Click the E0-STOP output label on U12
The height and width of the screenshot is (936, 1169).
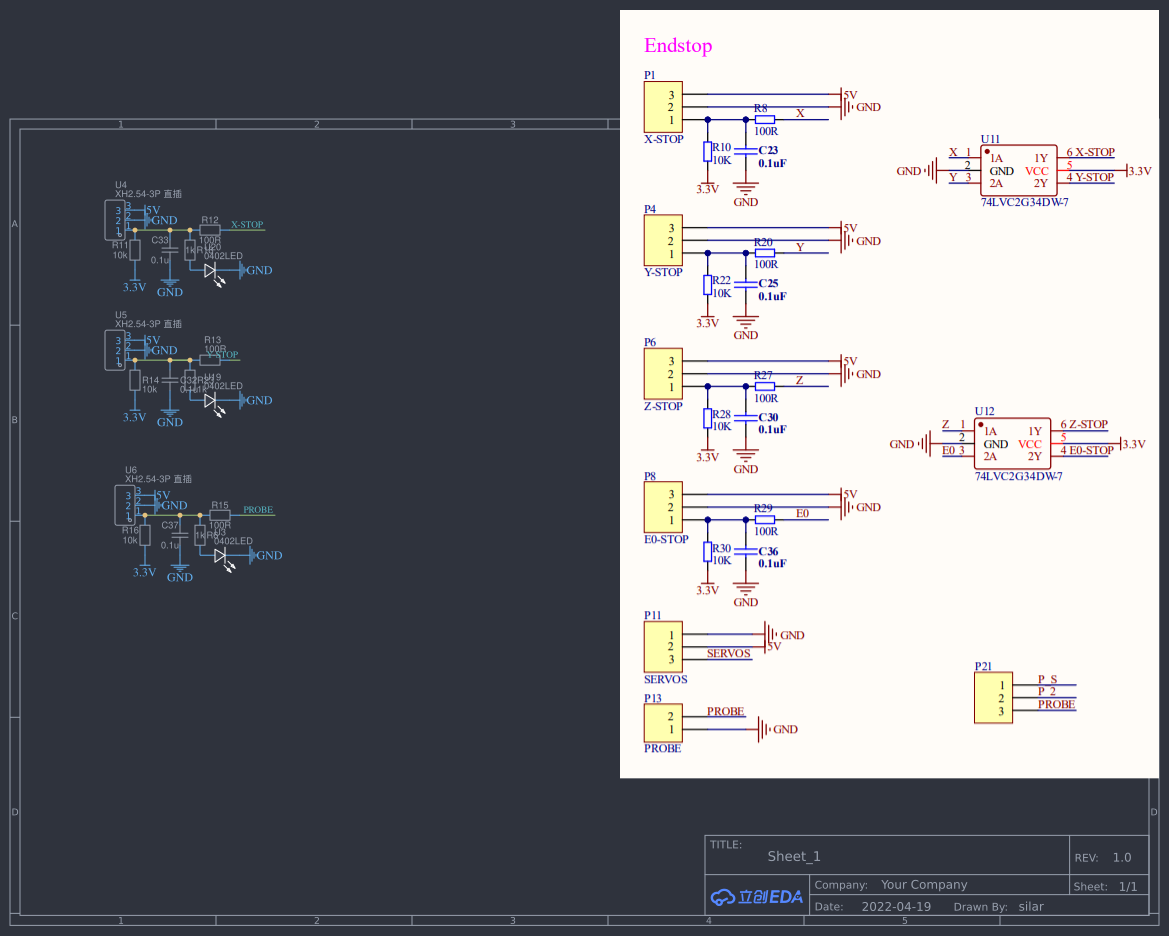coord(1091,450)
